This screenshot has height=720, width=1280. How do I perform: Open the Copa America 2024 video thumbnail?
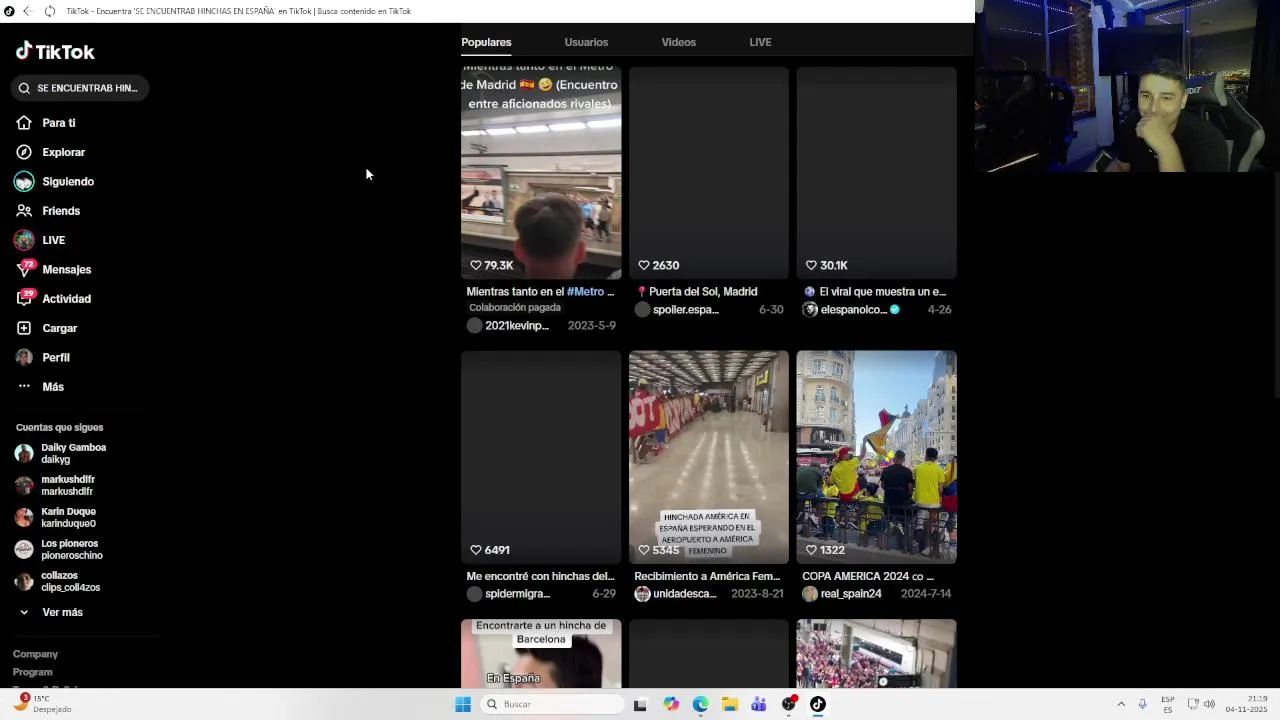(876, 457)
